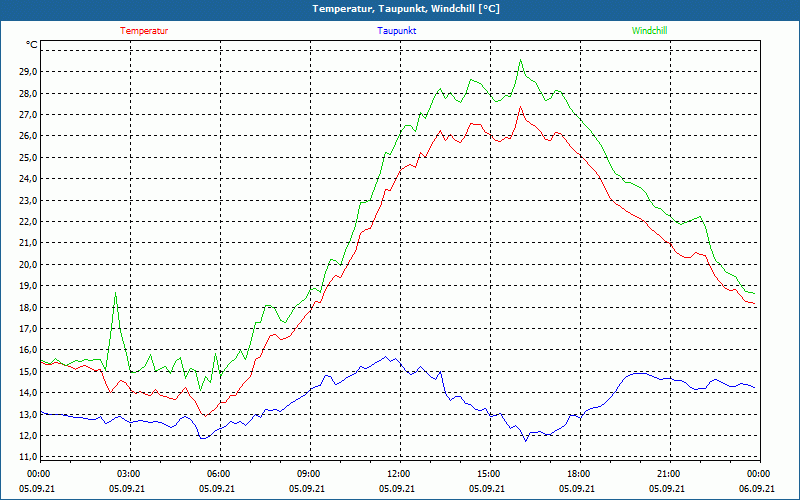This screenshot has height=500, width=800.
Task: Click the '15:00' time axis label
Action: tap(490, 474)
